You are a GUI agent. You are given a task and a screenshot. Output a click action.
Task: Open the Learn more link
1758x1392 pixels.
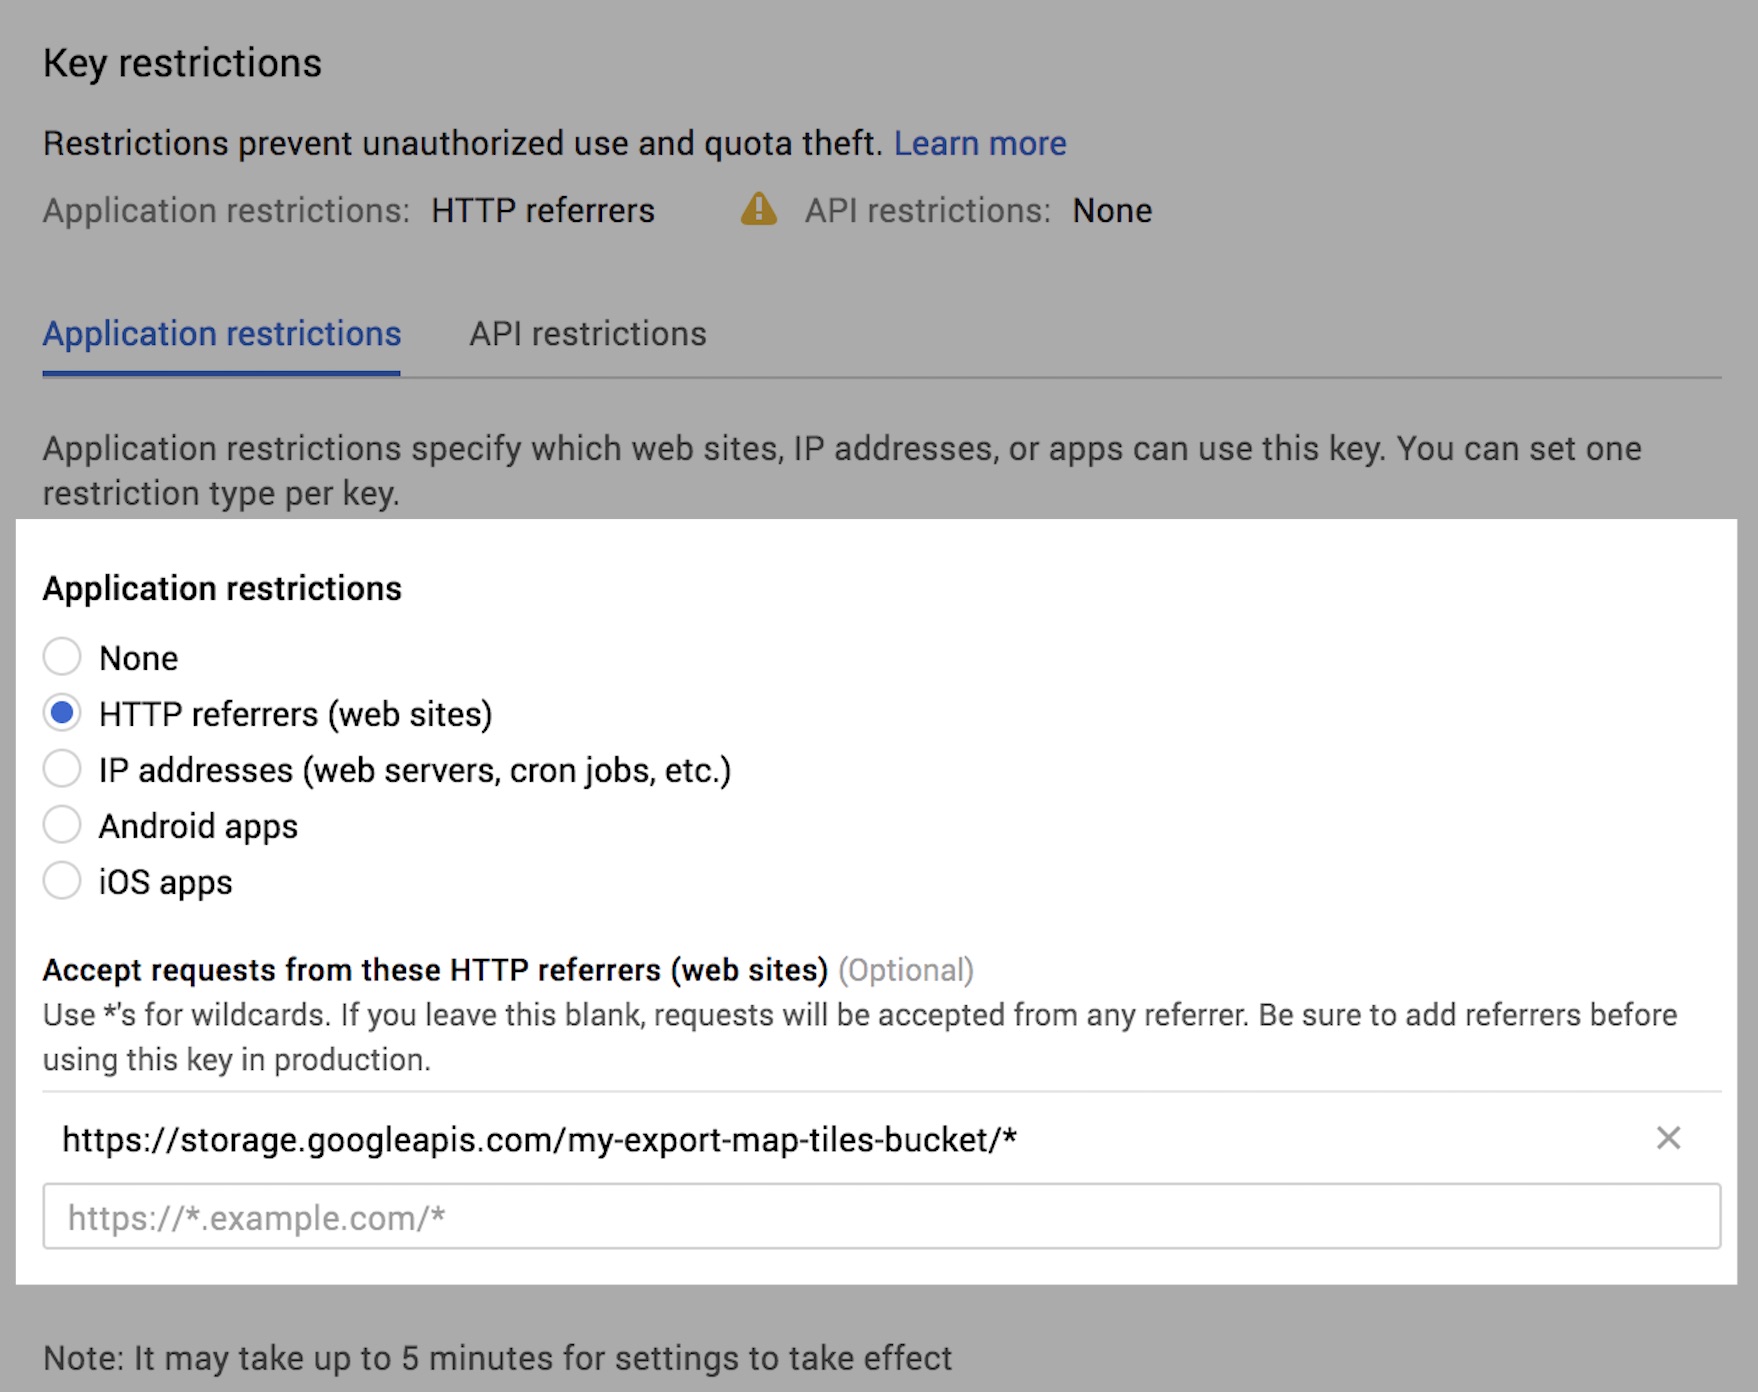point(979,144)
